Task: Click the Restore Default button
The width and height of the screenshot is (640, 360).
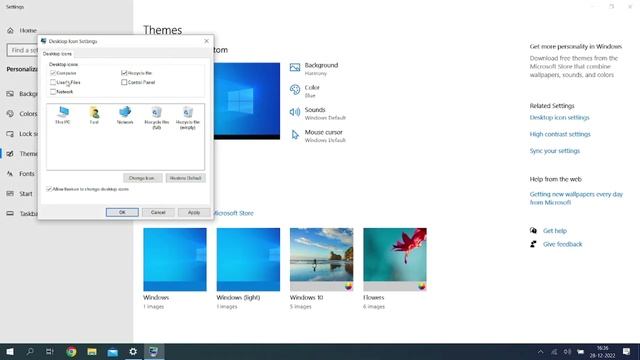Action: [x=185, y=178]
